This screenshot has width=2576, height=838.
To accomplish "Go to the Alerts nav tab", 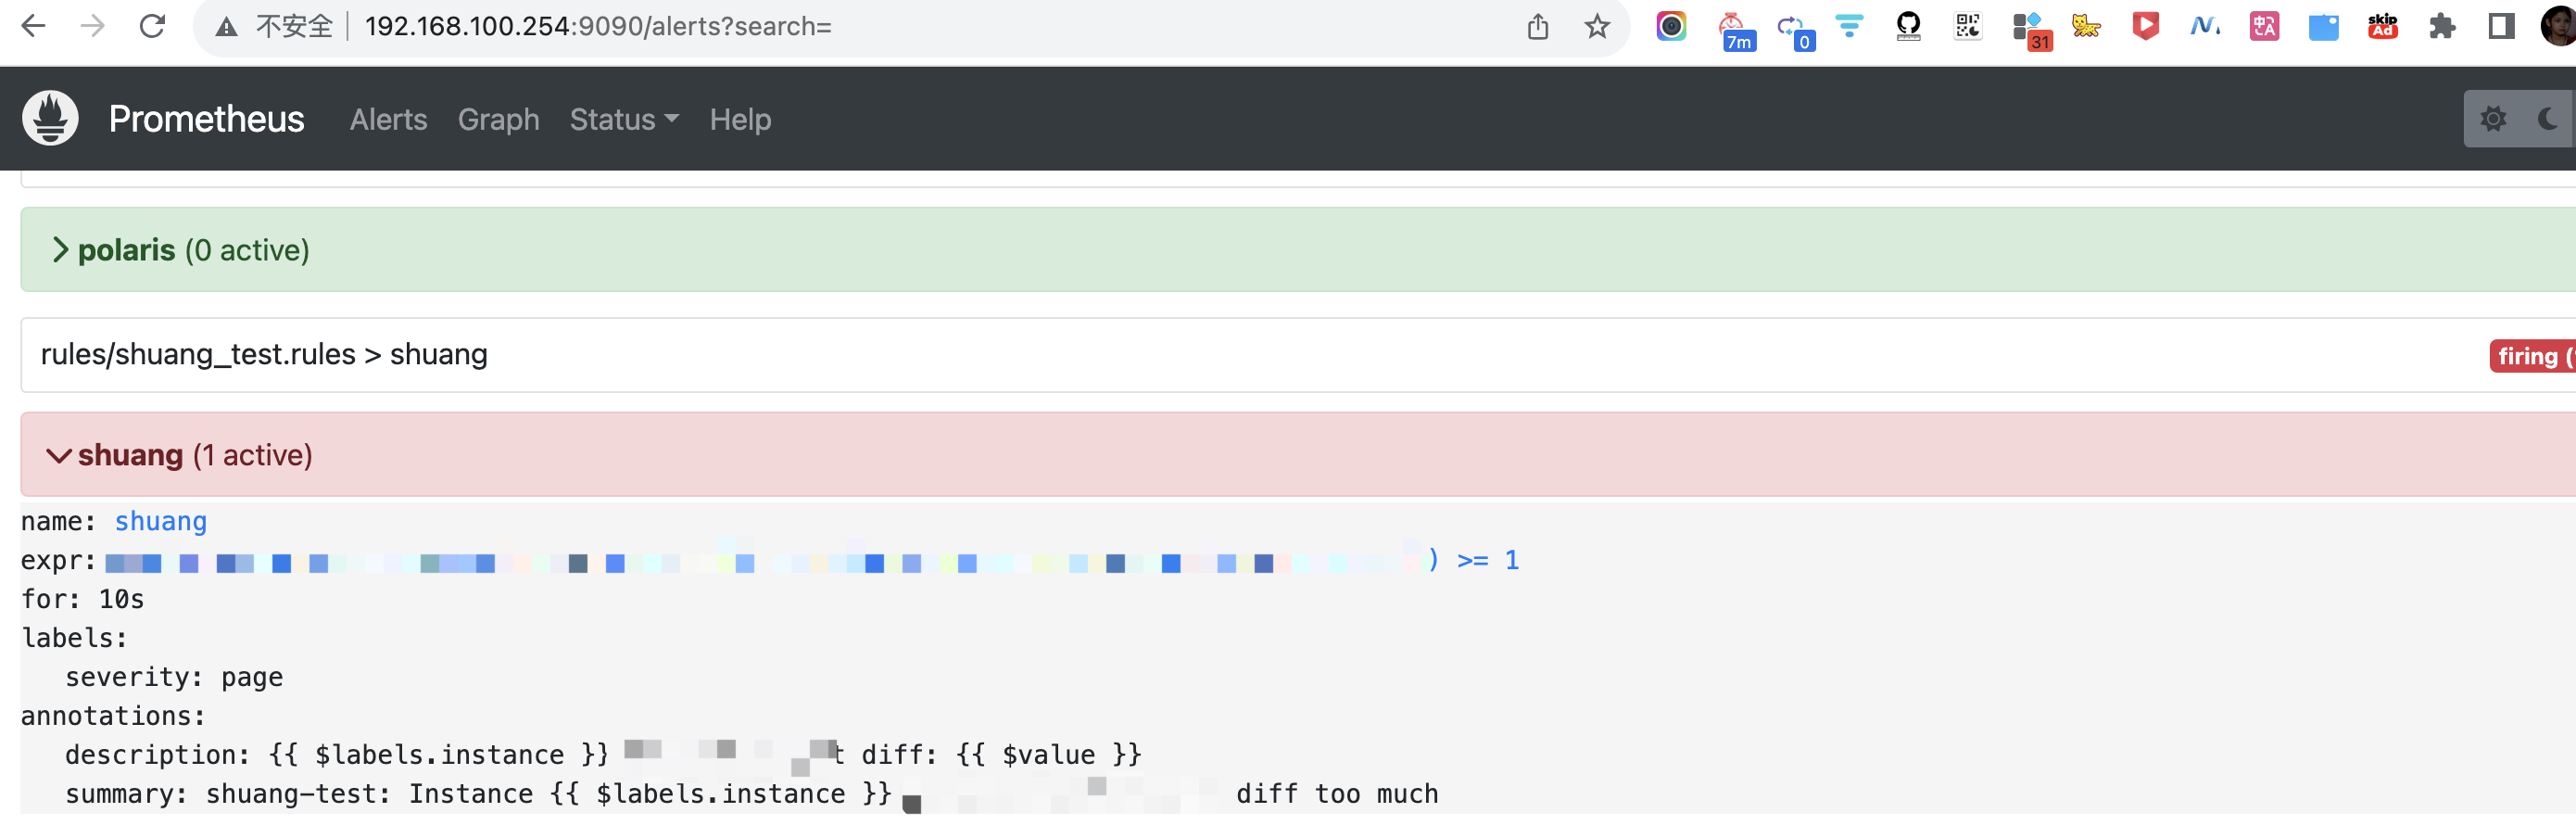I will click(388, 119).
